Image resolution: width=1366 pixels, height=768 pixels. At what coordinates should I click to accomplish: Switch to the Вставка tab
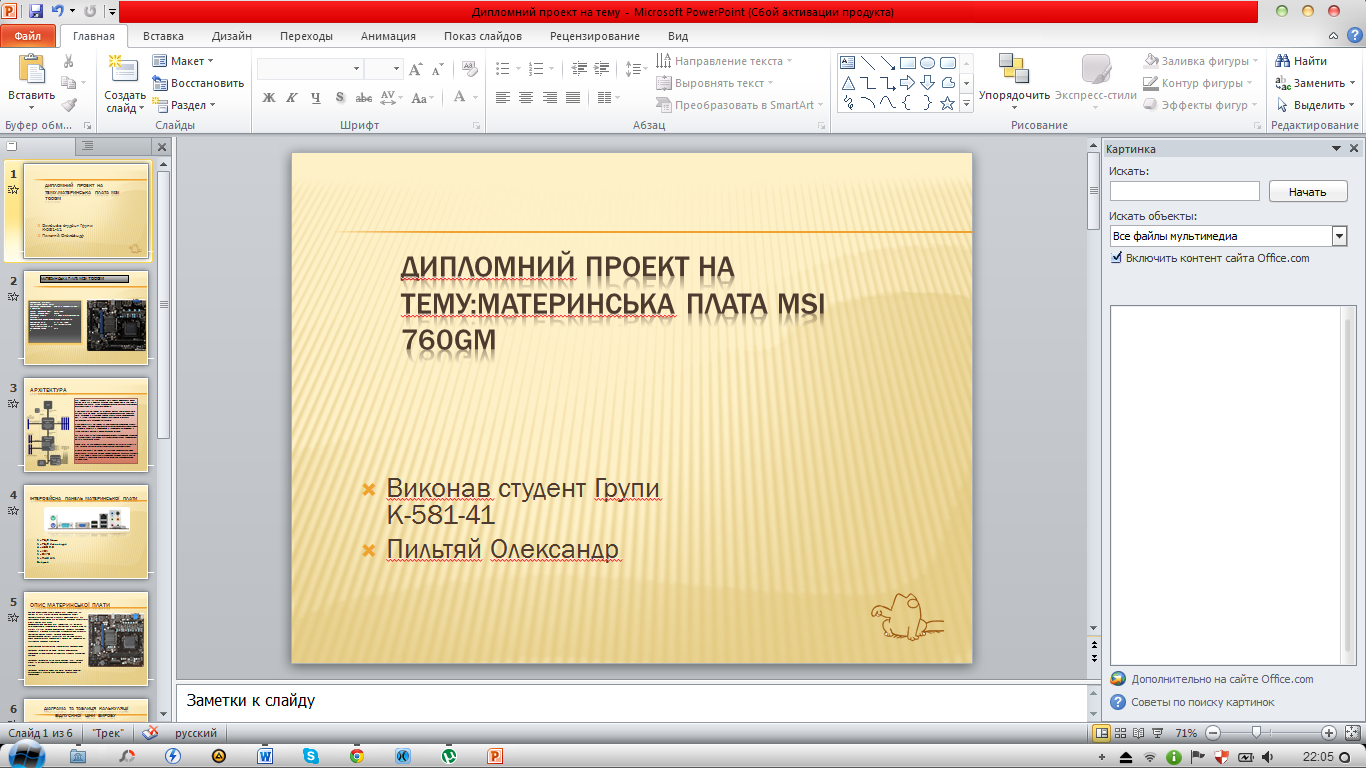pos(163,36)
